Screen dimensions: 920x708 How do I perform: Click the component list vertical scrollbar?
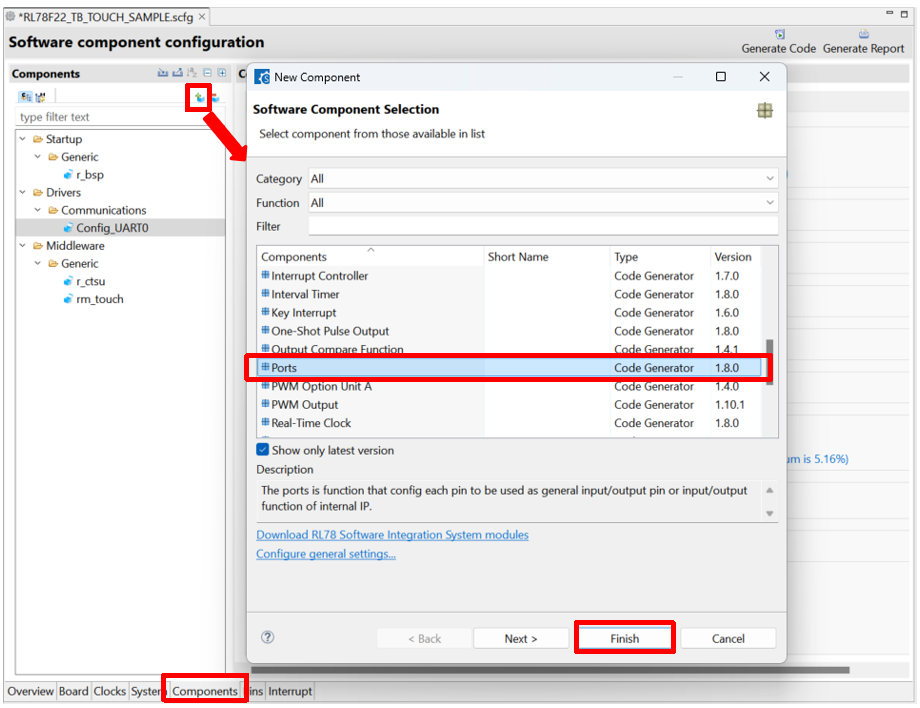point(770,360)
